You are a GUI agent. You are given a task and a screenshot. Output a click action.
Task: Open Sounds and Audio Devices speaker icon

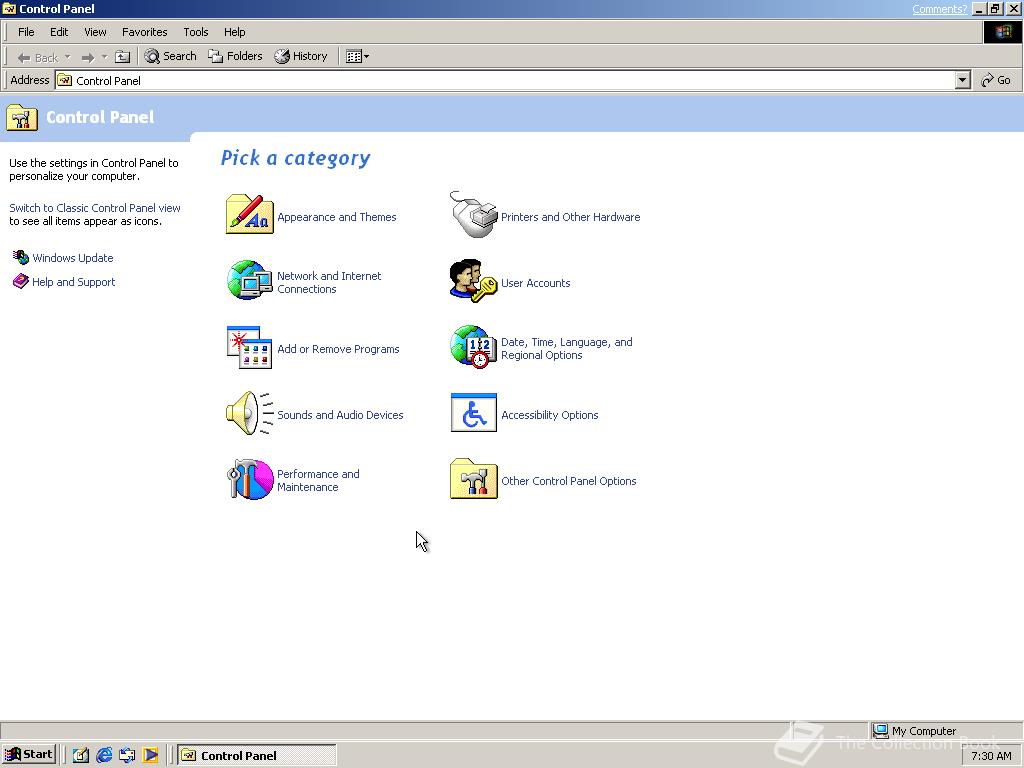[x=249, y=413]
